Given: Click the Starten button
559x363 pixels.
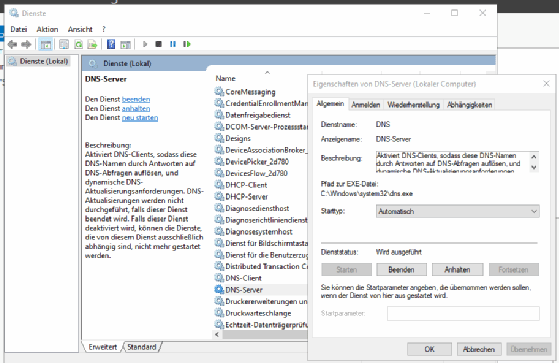Looking at the screenshot, I should coord(347,270).
